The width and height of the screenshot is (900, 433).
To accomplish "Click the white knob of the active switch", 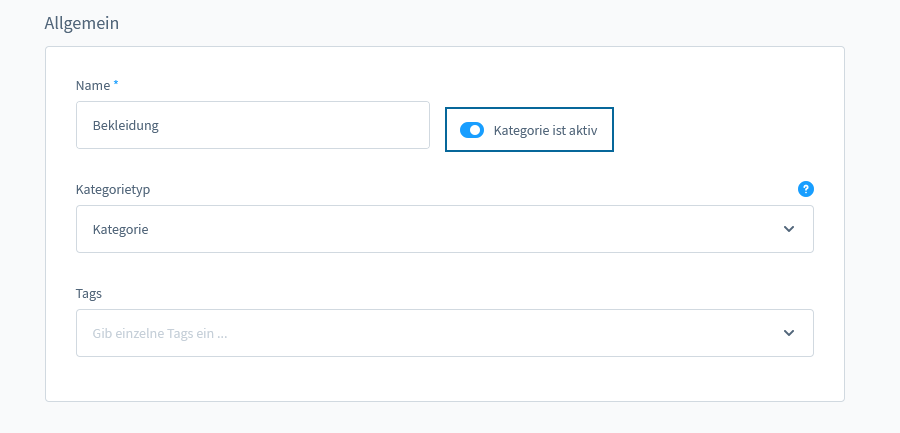I will (x=475, y=130).
